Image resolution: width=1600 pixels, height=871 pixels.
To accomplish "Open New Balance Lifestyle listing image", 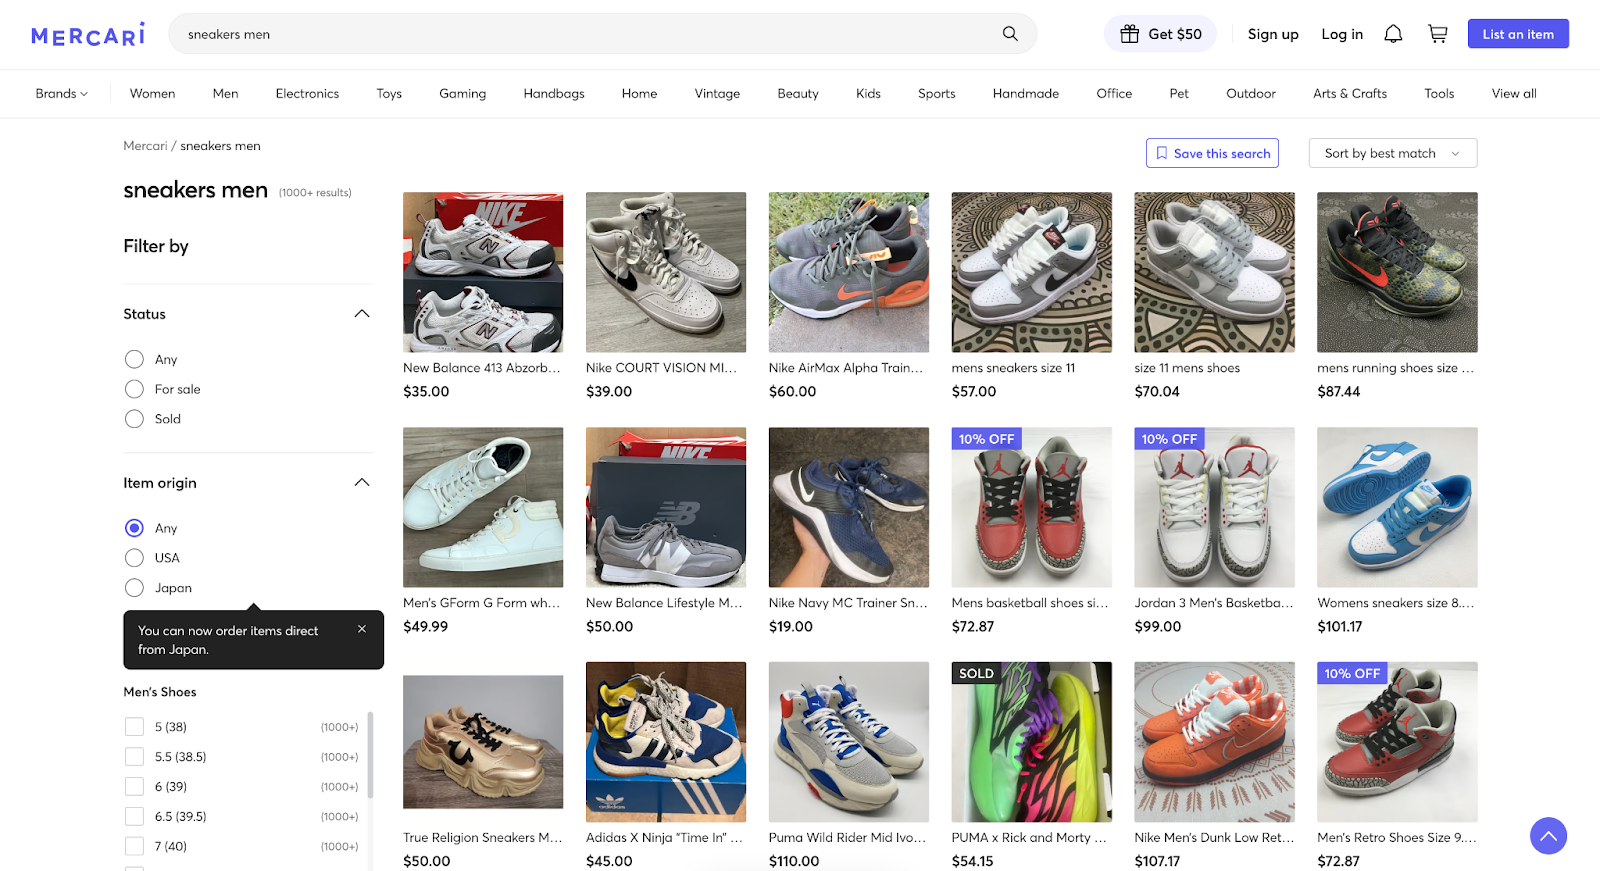I will (x=666, y=507).
